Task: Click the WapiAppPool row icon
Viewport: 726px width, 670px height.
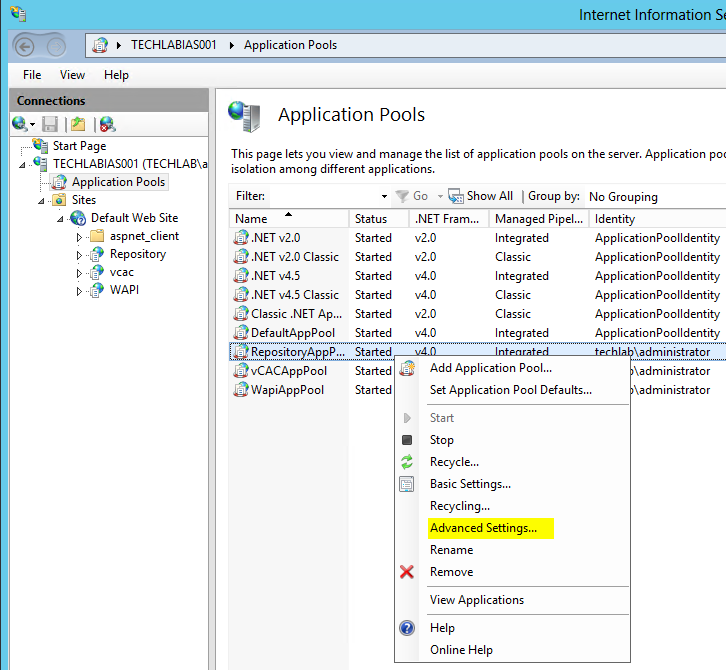Action: pyautogui.click(x=241, y=389)
